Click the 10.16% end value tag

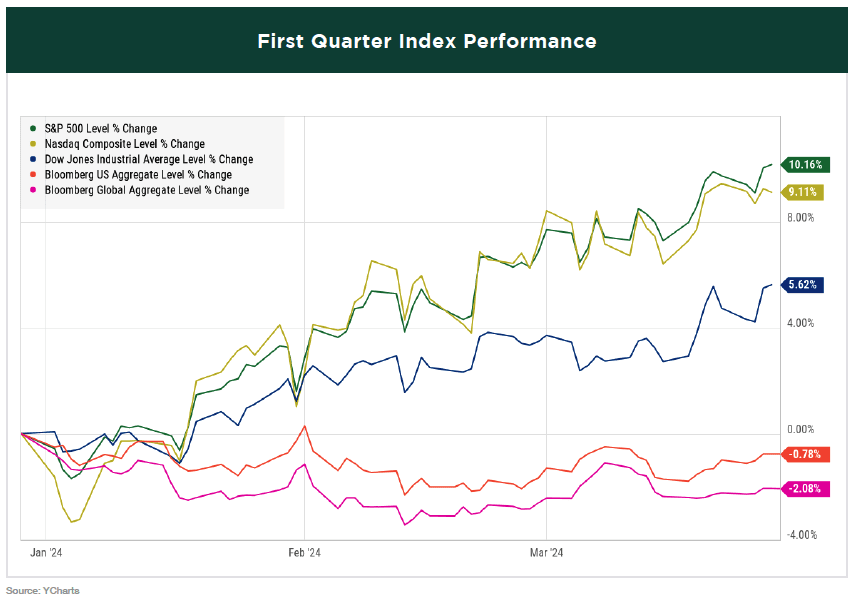pos(804,165)
